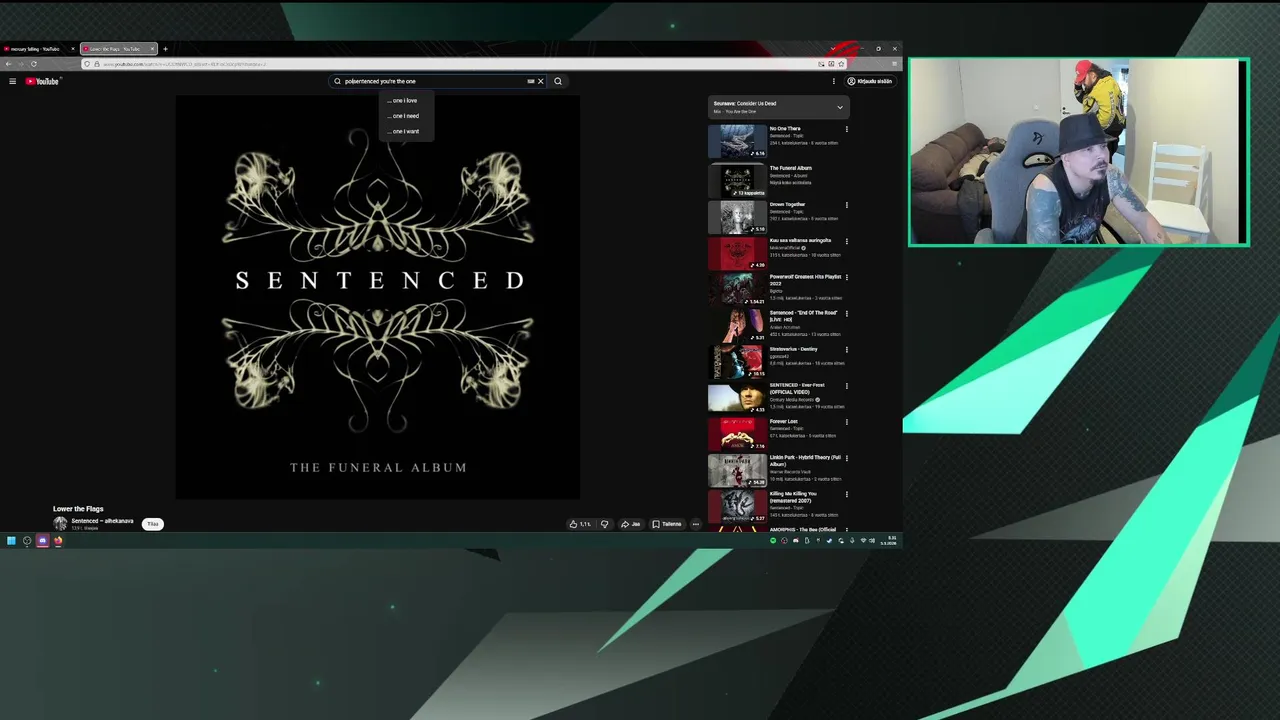Save video with Tallenna button
The width and height of the screenshot is (1280, 720).
point(667,524)
